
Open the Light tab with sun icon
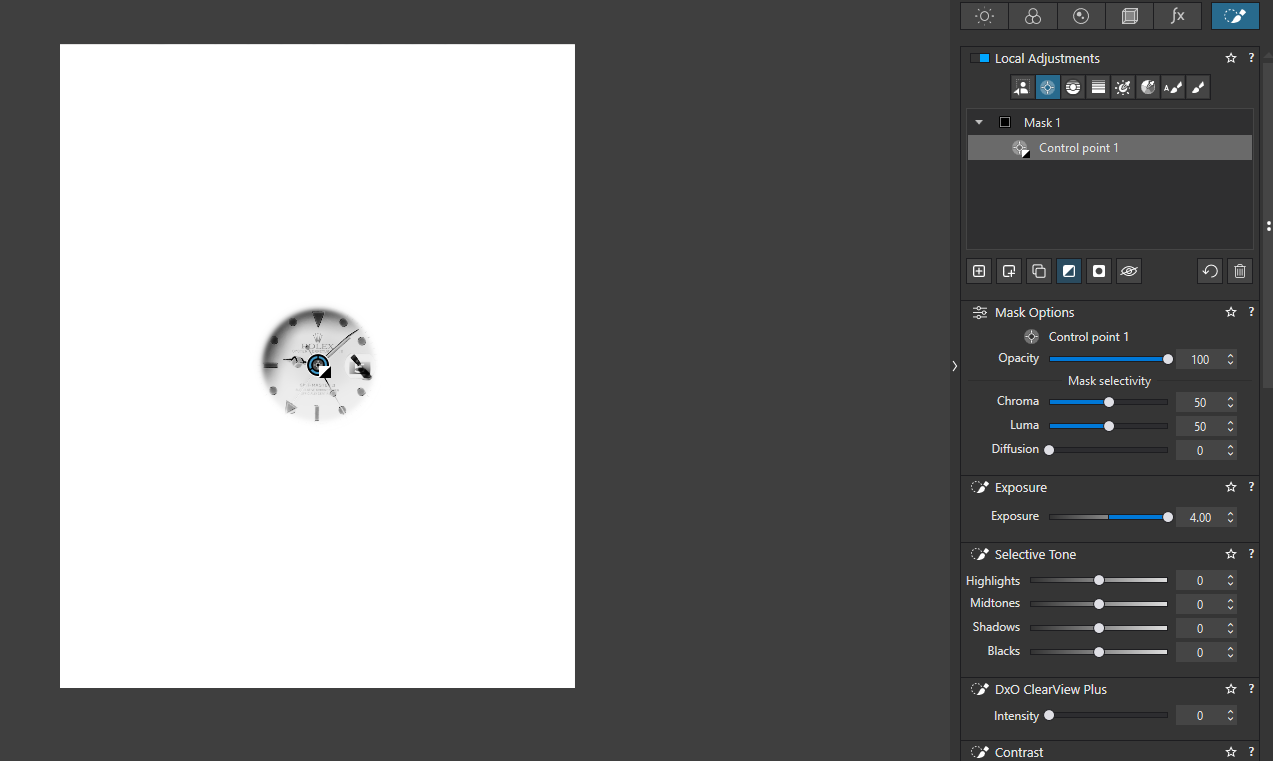984,16
